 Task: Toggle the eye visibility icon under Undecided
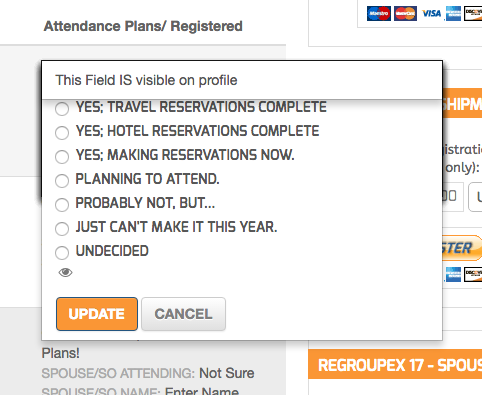[65, 272]
